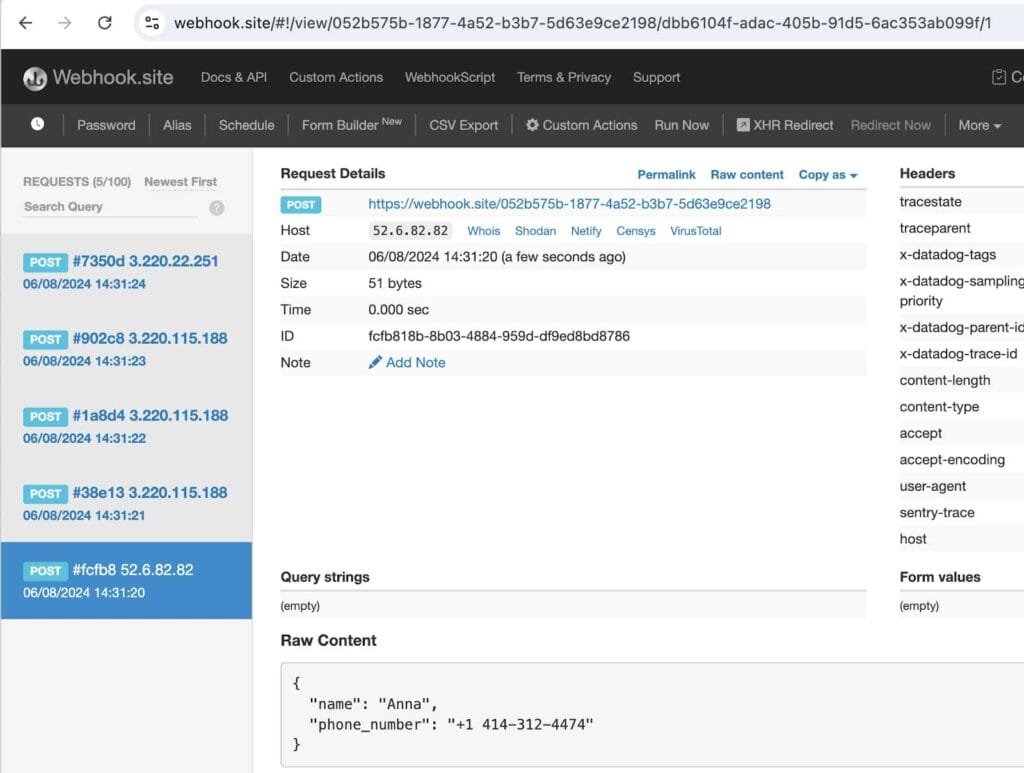The width and height of the screenshot is (1024, 773).
Task: Click the request history clock icon
Action: coord(37,124)
